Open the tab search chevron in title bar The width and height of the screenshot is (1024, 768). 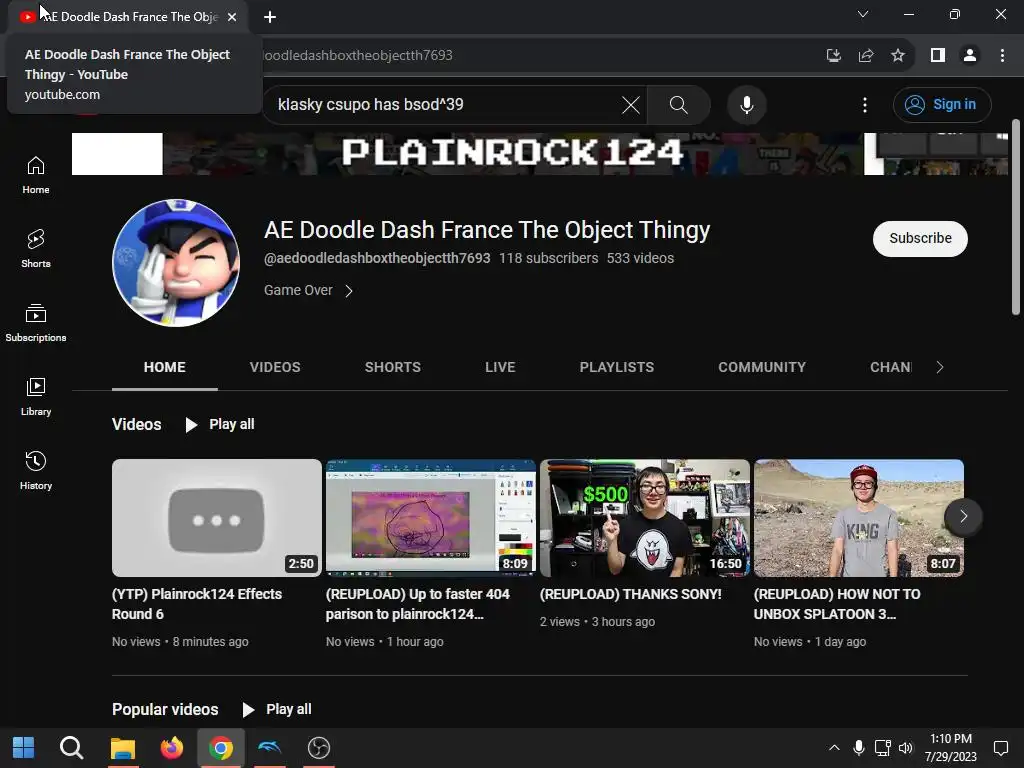pos(863,14)
